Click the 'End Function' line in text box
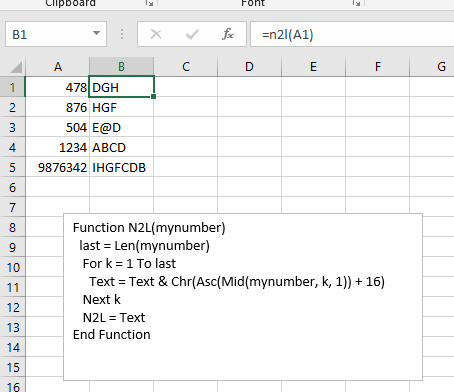 pos(112,335)
